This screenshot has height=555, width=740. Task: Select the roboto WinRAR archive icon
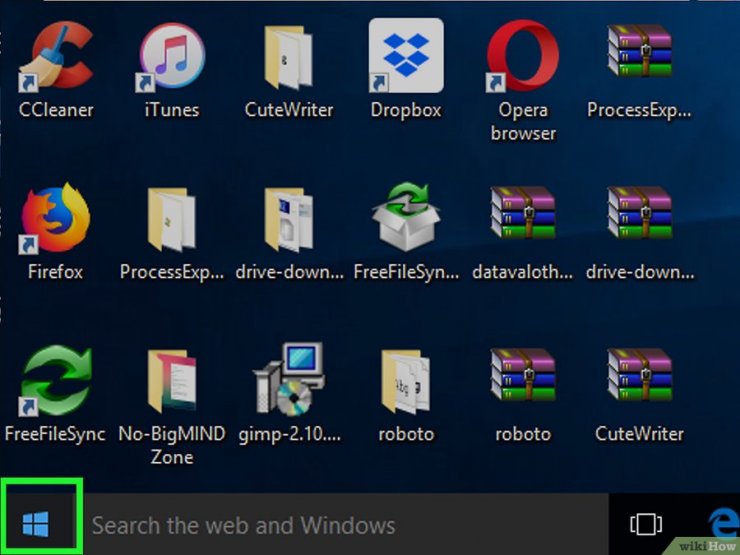point(522,375)
